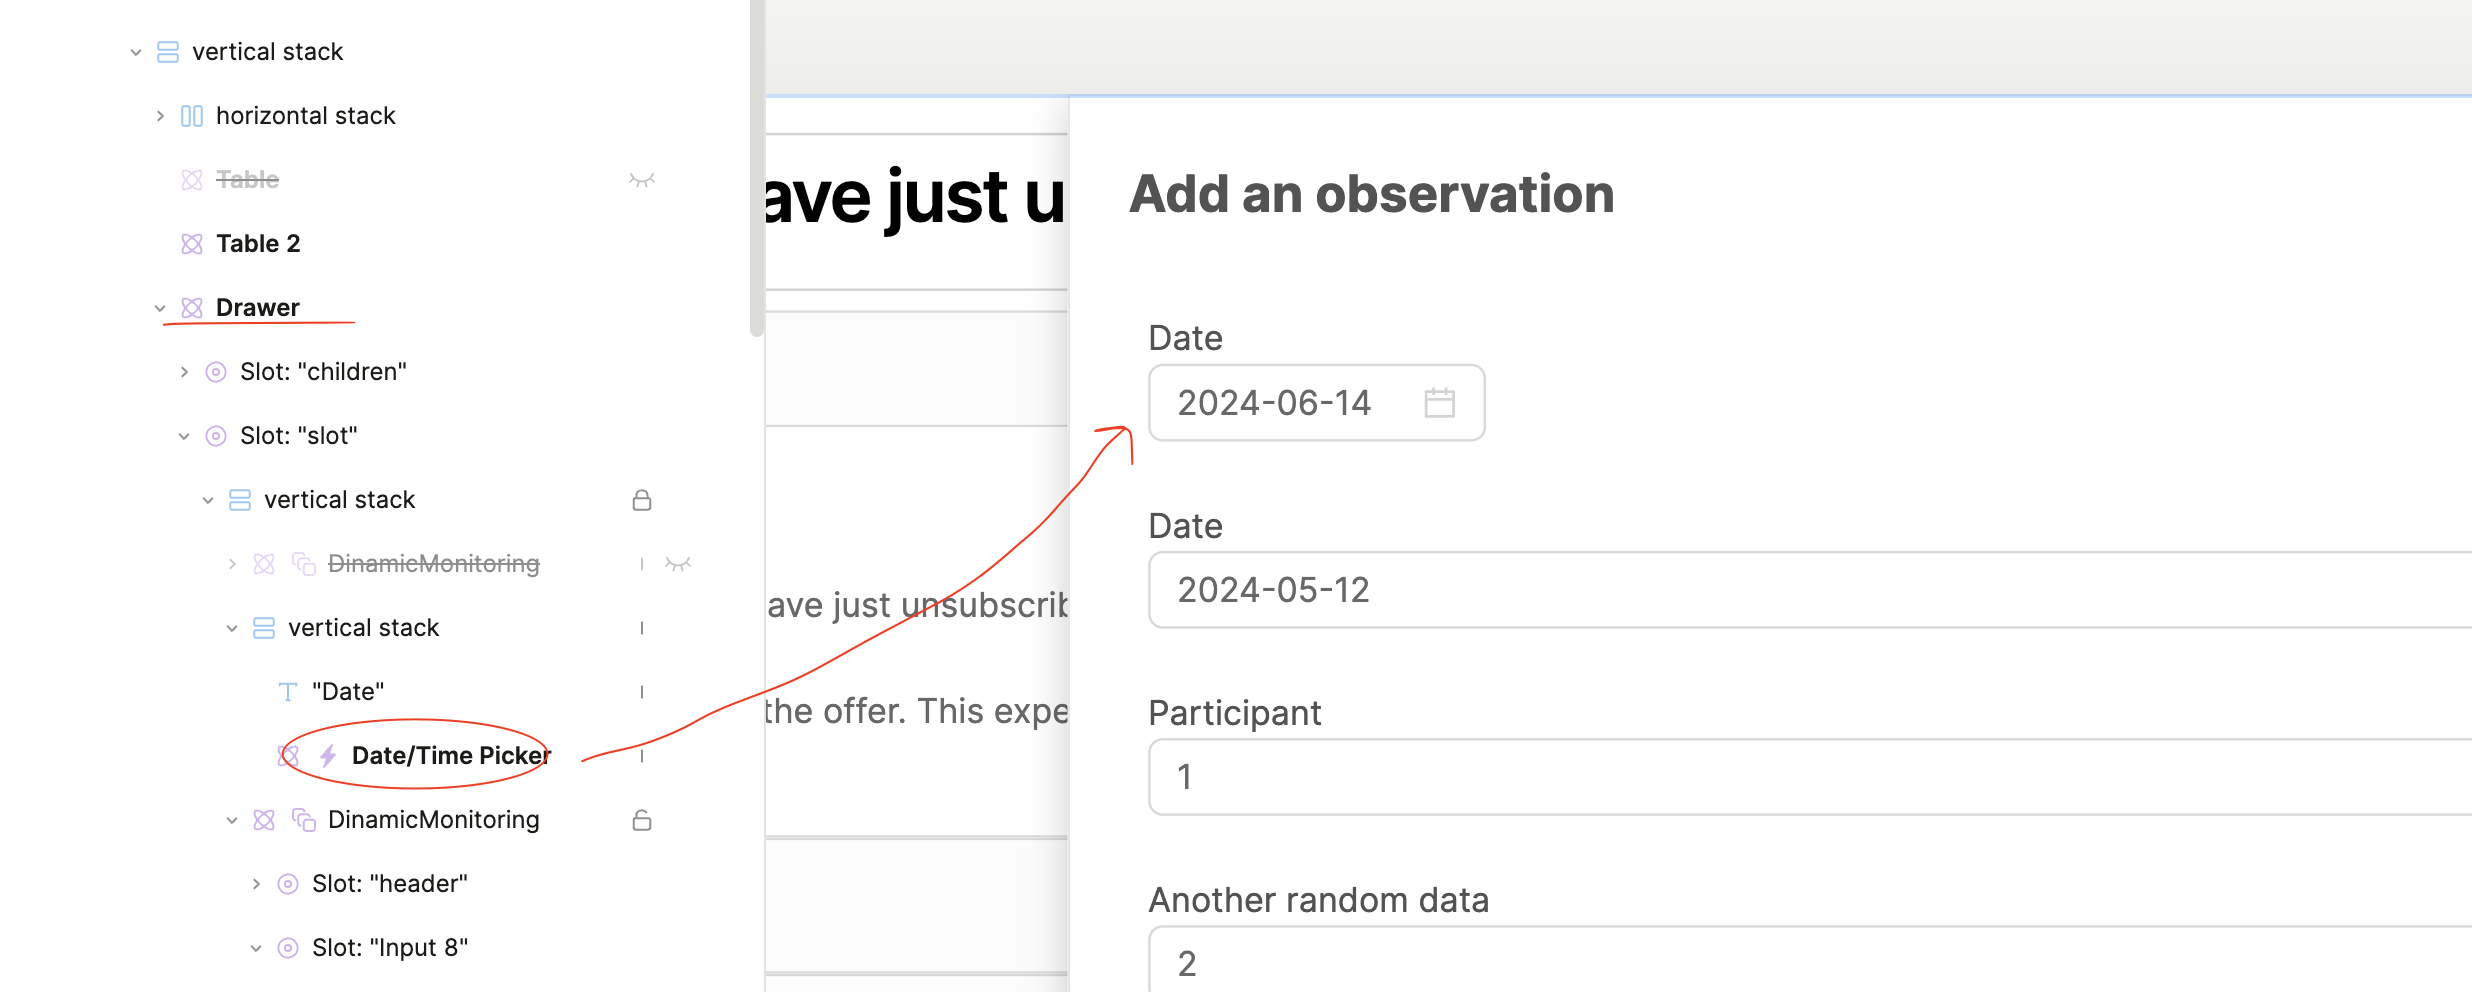Click the tree panel vertical scrollbar
The width and height of the screenshot is (2472, 992).
click(x=757, y=170)
